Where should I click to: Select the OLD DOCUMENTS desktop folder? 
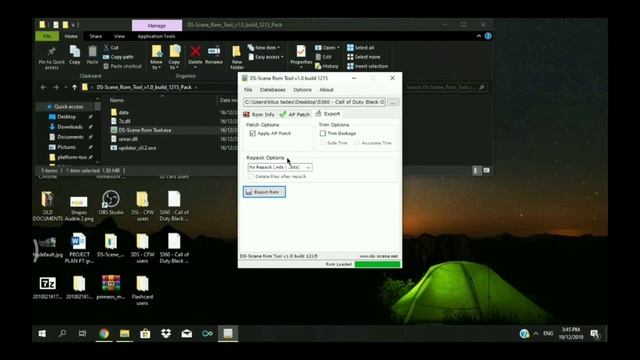[x=48, y=206]
